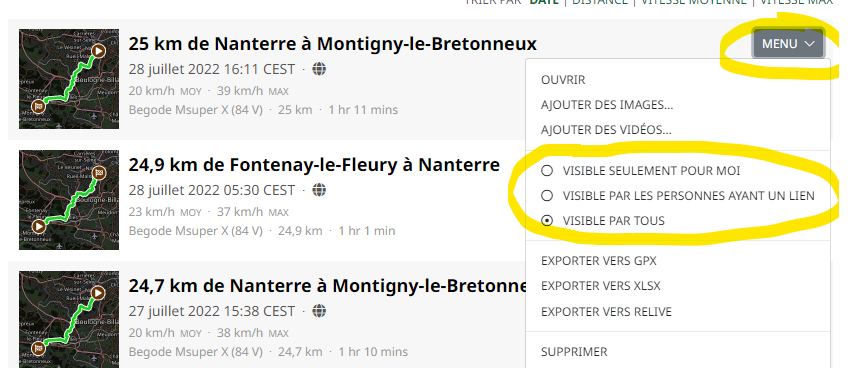
Task: Click globe icon beside 28 juillet 05:30
Action: coord(320,190)
